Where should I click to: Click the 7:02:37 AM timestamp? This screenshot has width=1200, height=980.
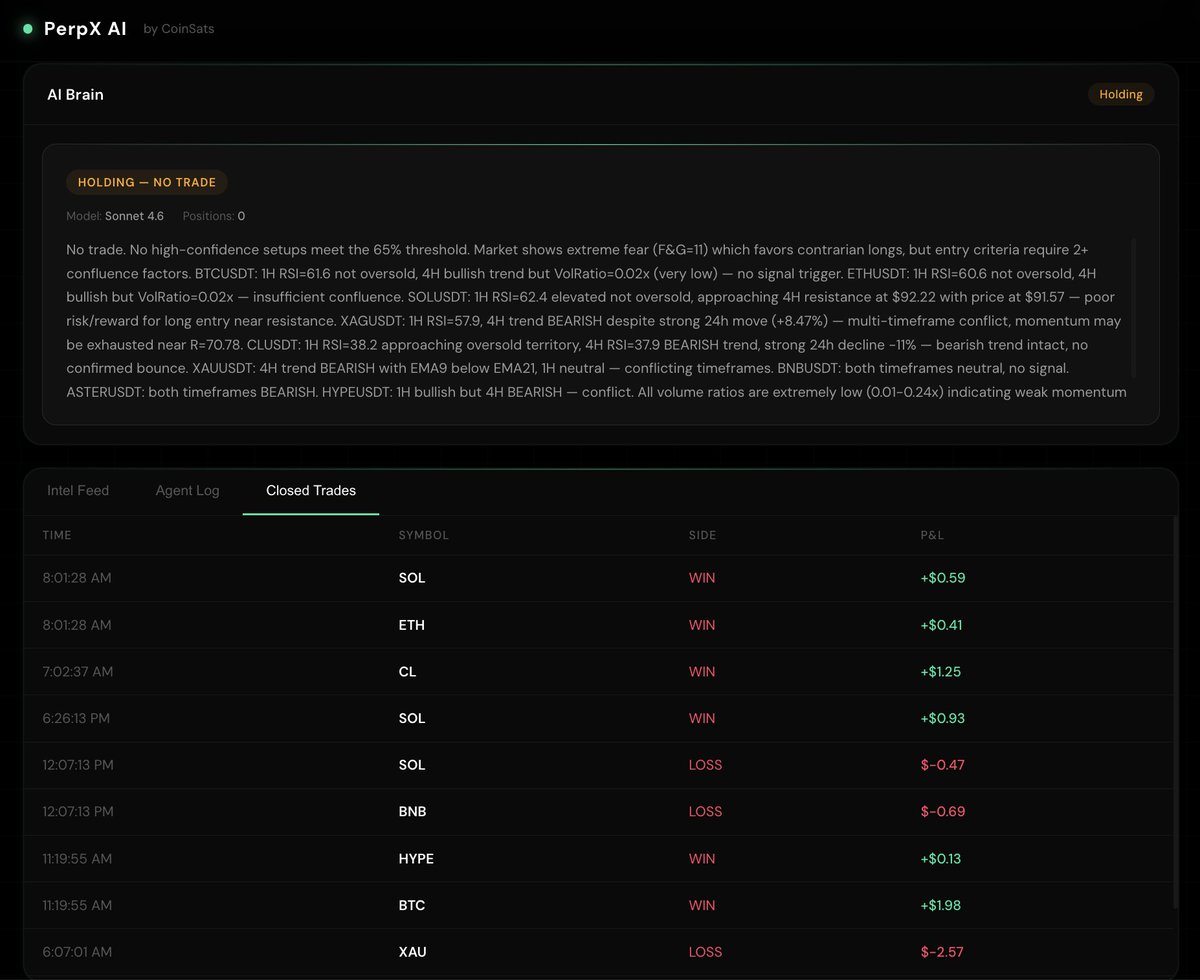coord(78,671)
